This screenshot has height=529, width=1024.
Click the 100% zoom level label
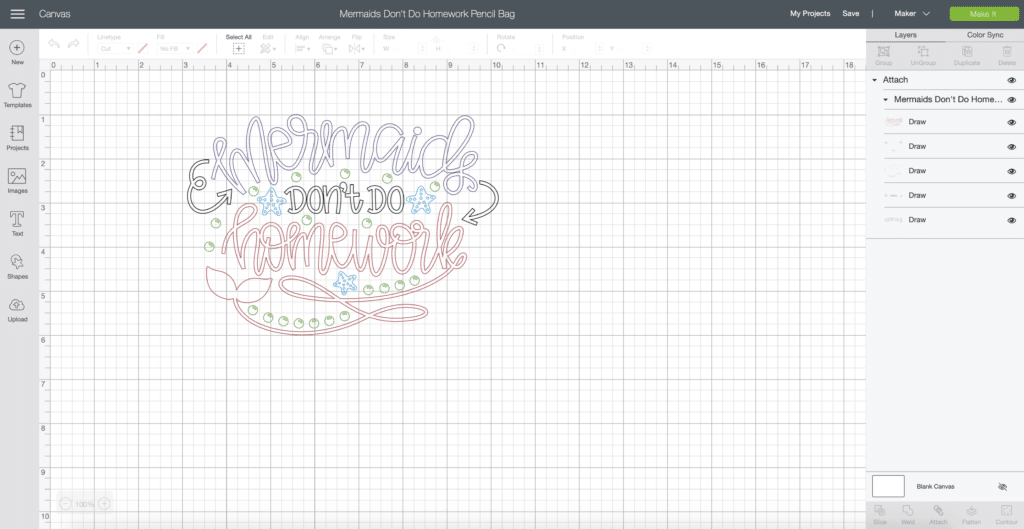coord(84,504)
